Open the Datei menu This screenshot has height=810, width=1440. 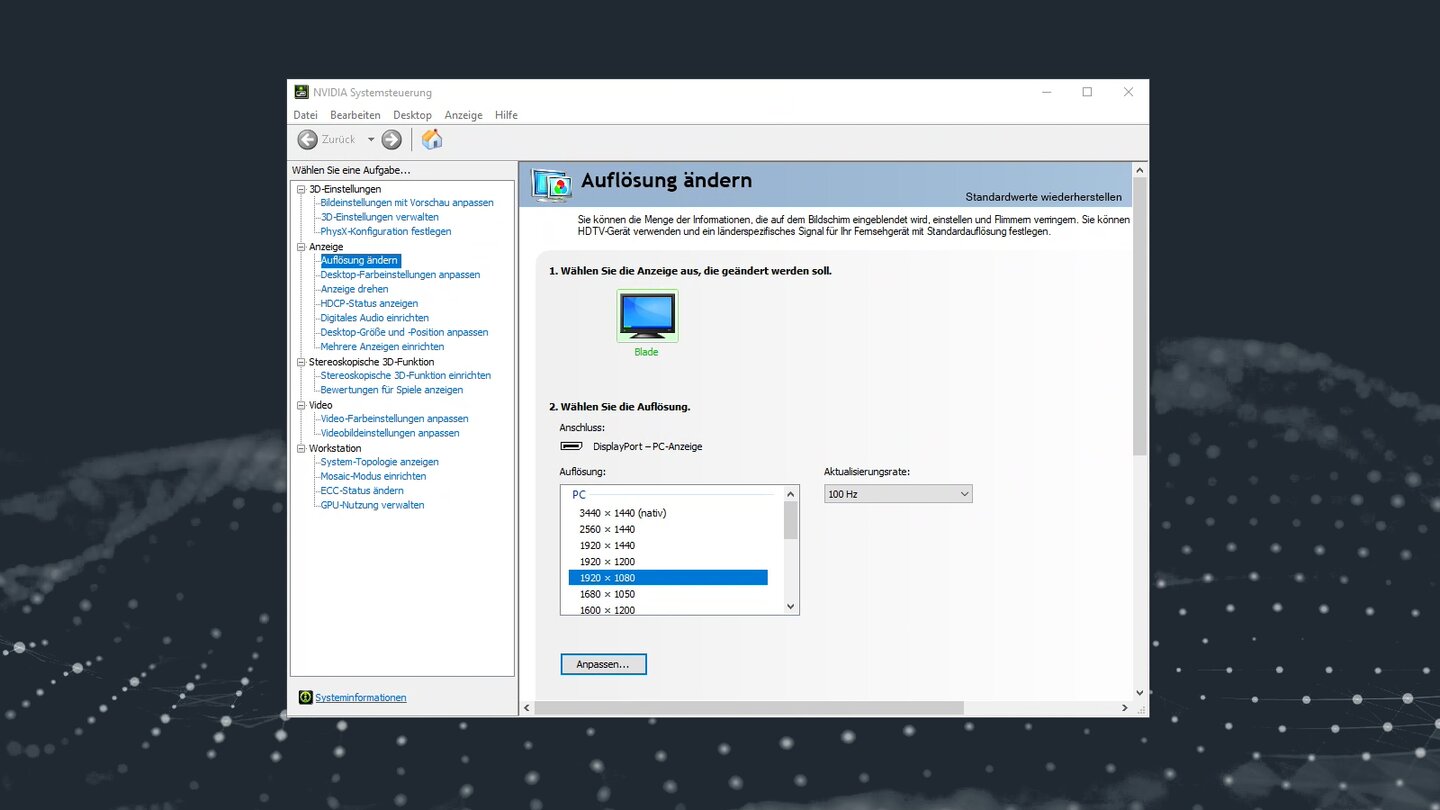coord(305,115)
